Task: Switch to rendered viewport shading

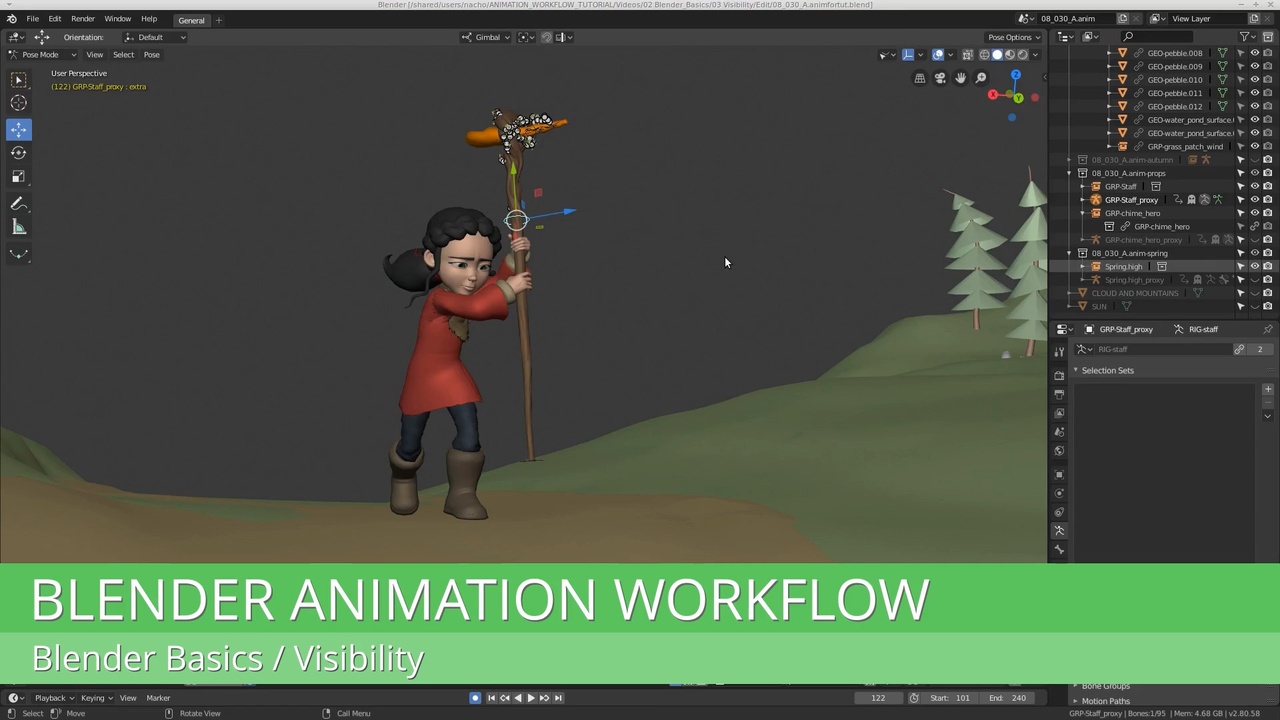Action: point(1022,55)
